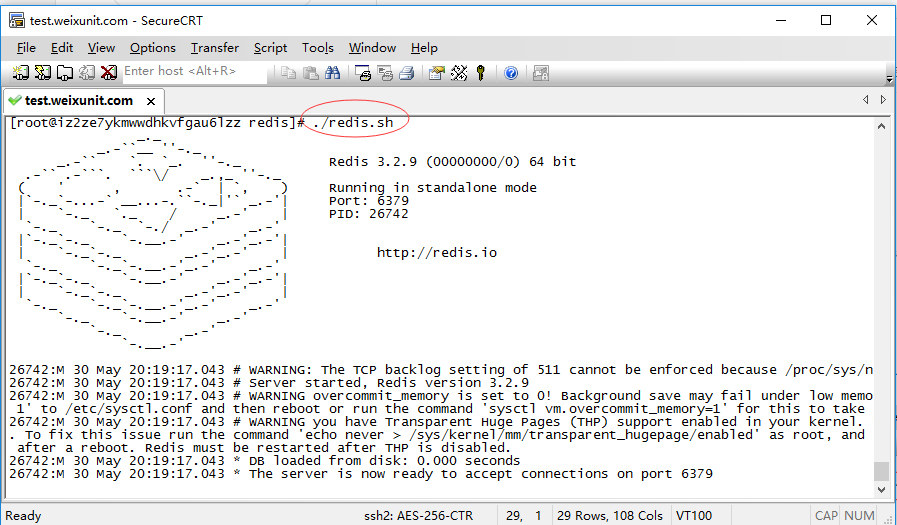Screen dimensions: 897x525
Task: Click the 'PID: 26742' line
Action: click(368, 214)
